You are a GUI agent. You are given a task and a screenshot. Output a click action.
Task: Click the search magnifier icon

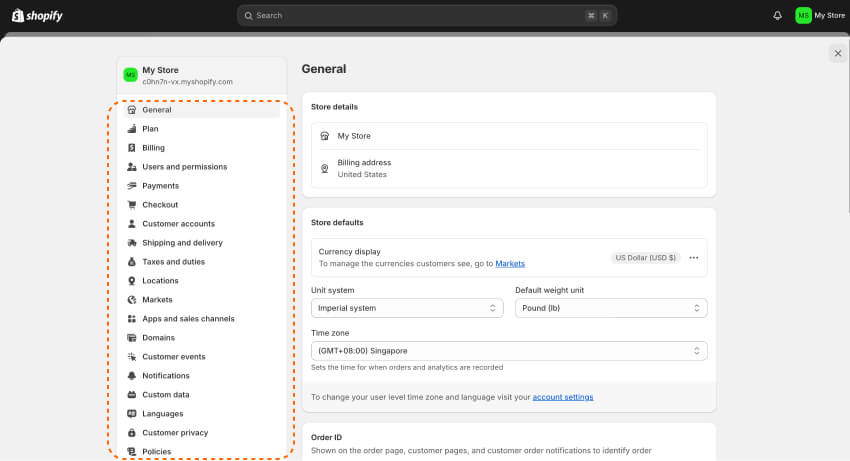(x=248, y=16)
